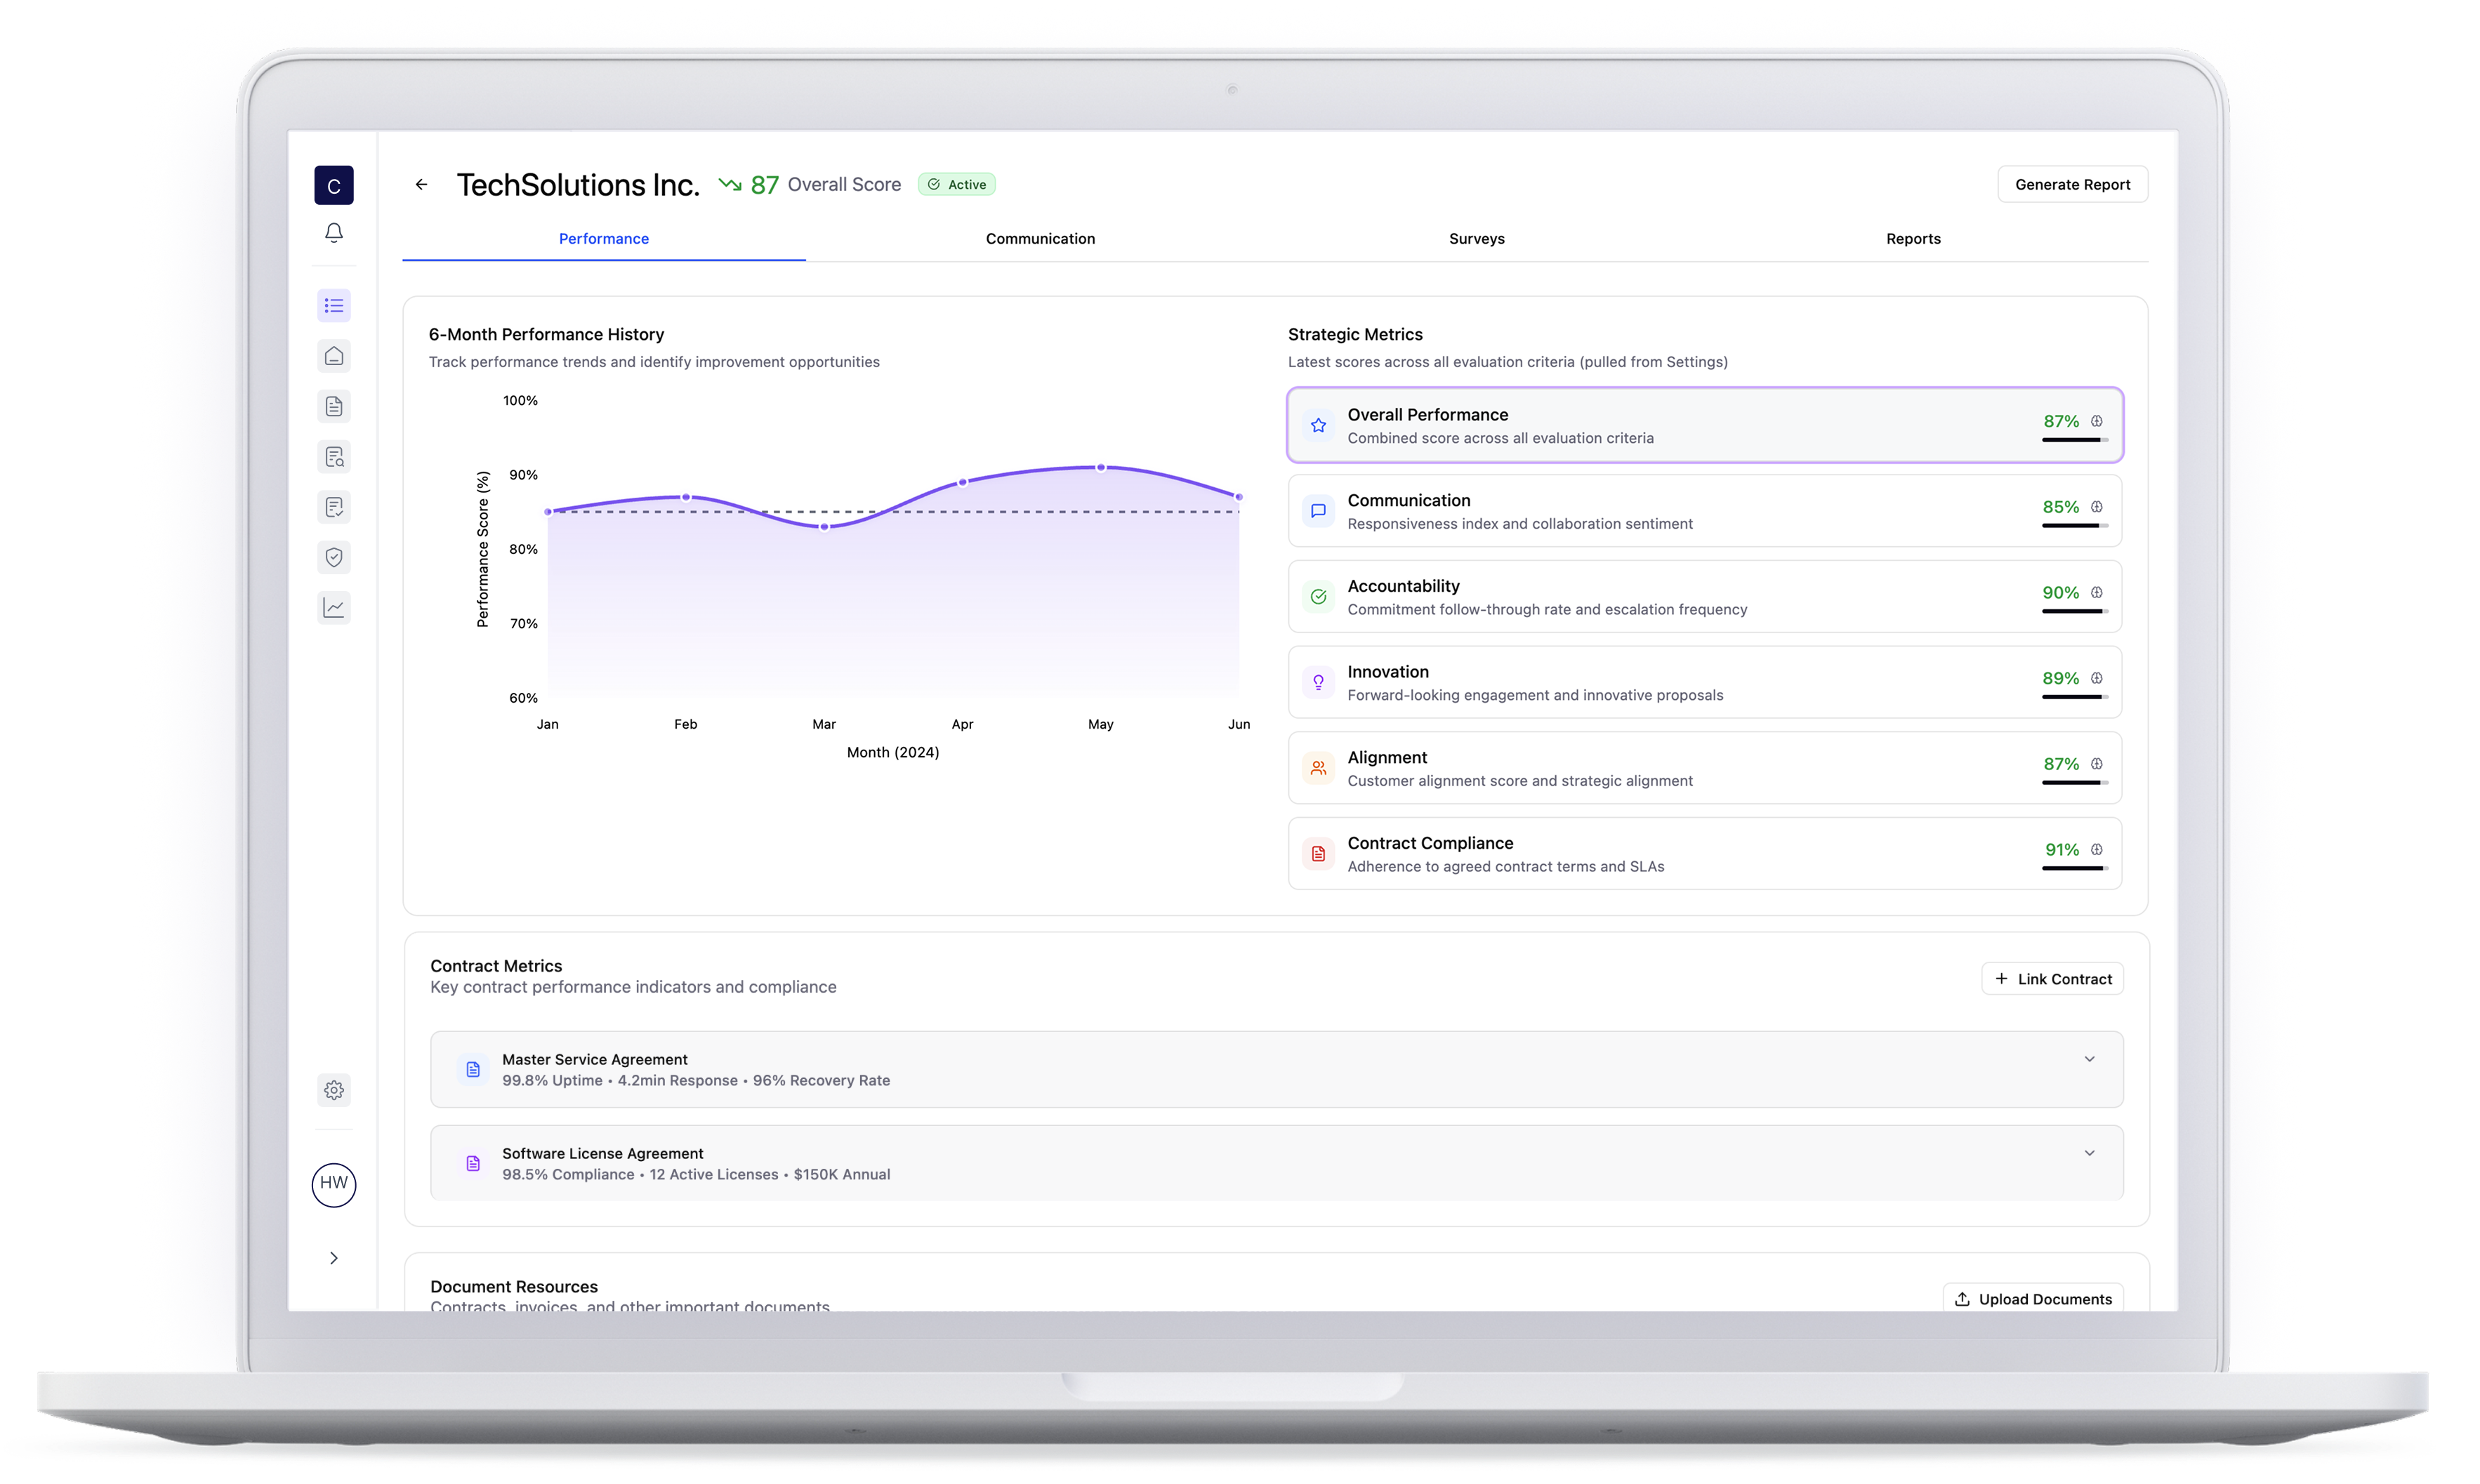Switch to the Communication tab
This screenshot has height=1484, width=2480.
(x=1040, y=238)
